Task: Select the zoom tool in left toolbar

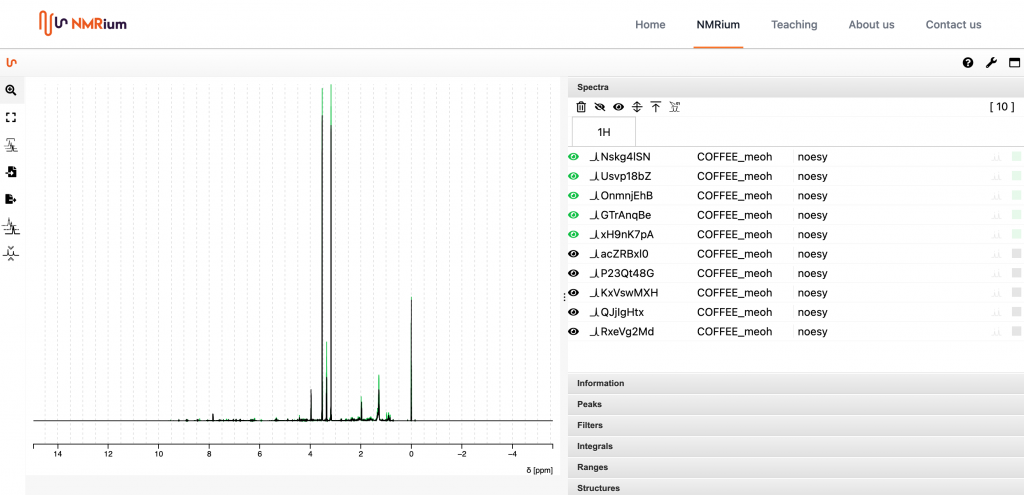Action: (11, 90)
